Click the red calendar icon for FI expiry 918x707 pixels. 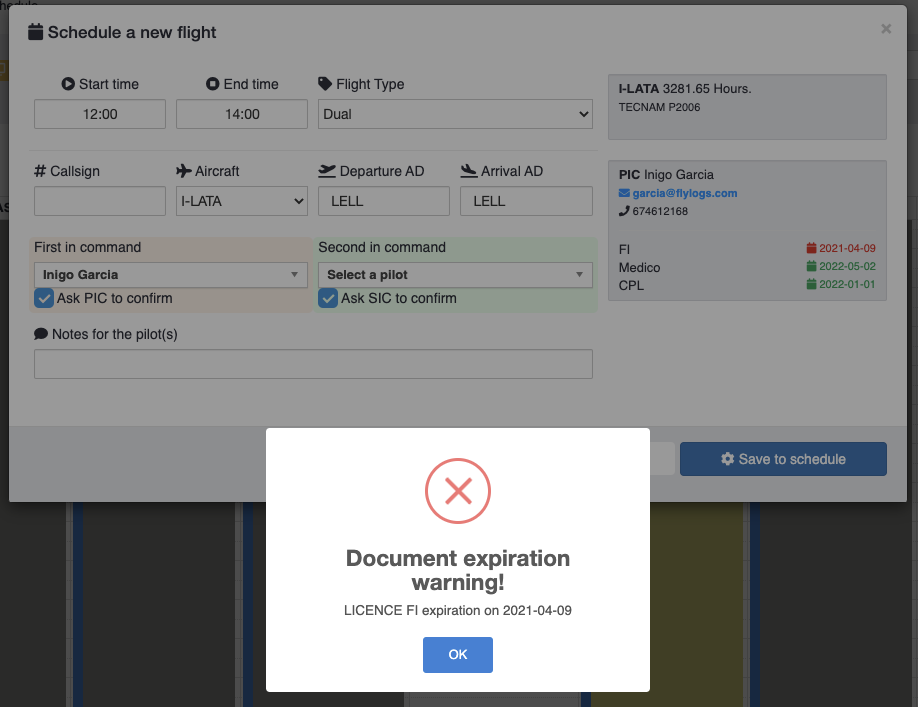click(812, 248)
